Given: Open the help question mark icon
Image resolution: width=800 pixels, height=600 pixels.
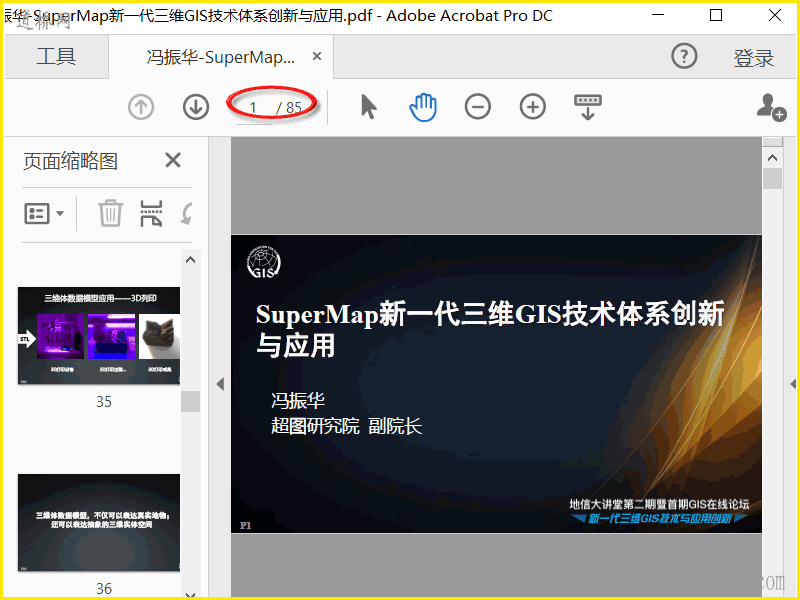Looking at the screenshot, I should 684,56.
